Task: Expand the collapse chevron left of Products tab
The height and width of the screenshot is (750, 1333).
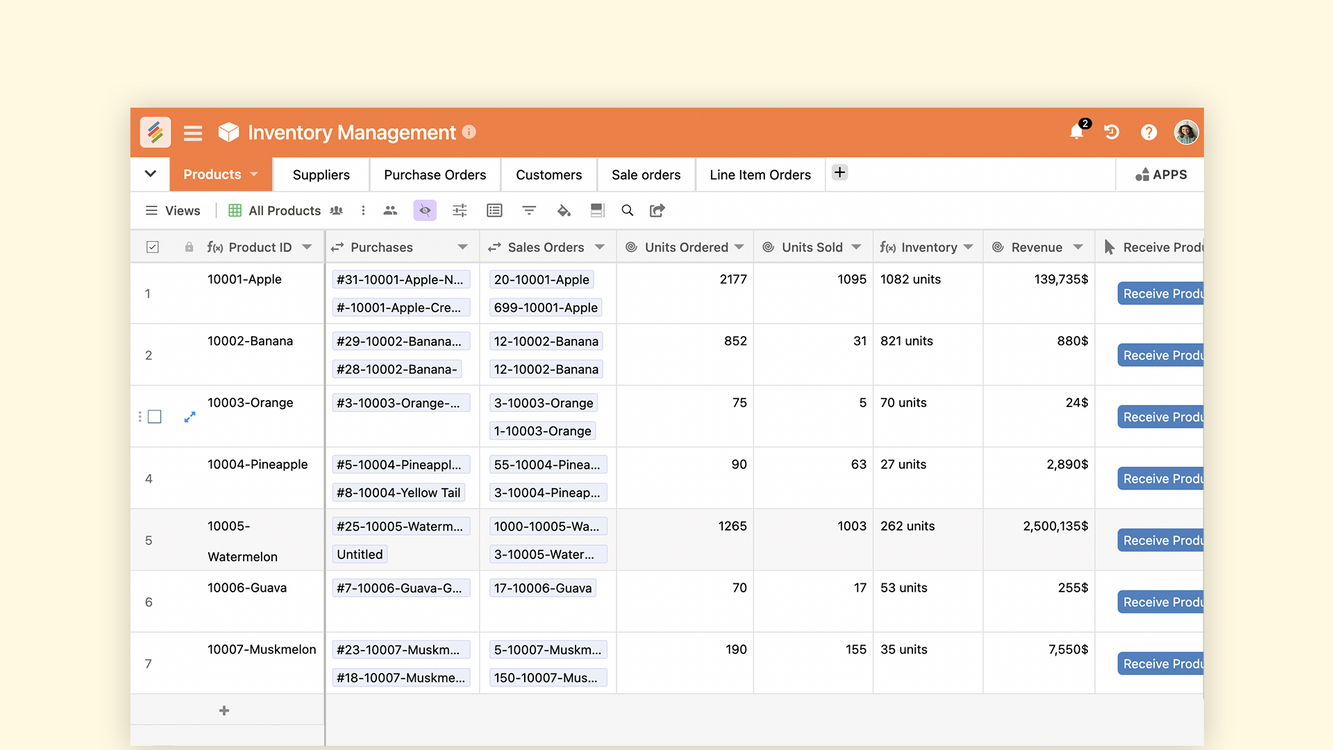Action: [x=150, y=174]
